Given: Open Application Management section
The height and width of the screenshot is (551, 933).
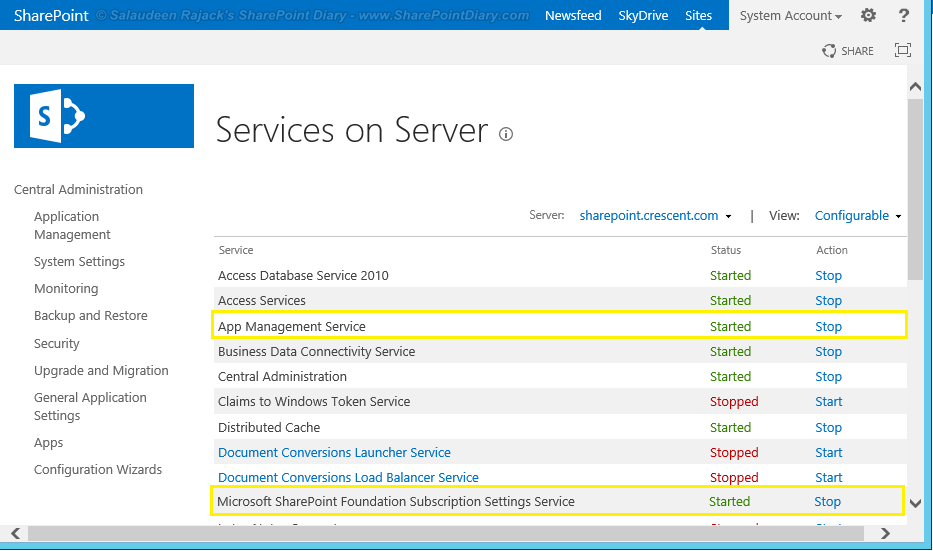Looking at the screenshot, I should [x=72, y=226].
